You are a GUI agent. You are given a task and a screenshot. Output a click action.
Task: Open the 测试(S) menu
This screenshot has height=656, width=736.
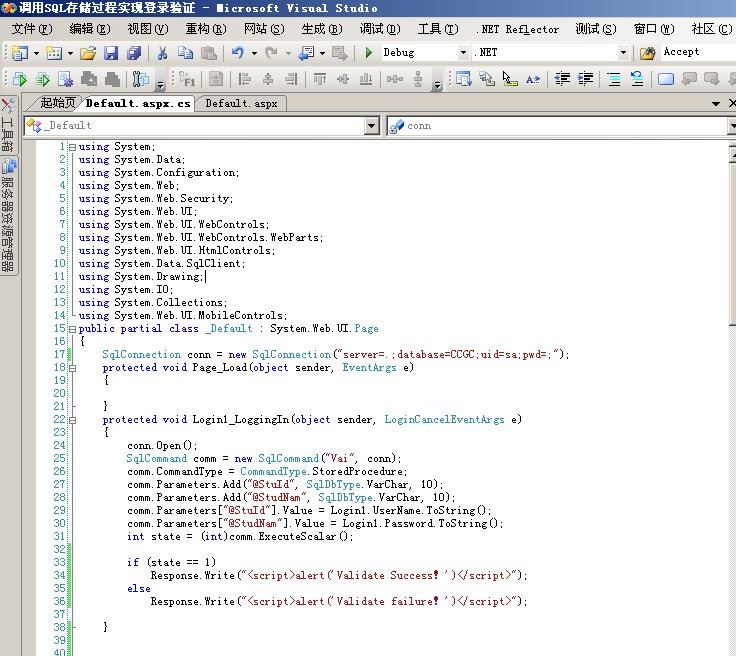pyautogui.click(x=596, y=29)
